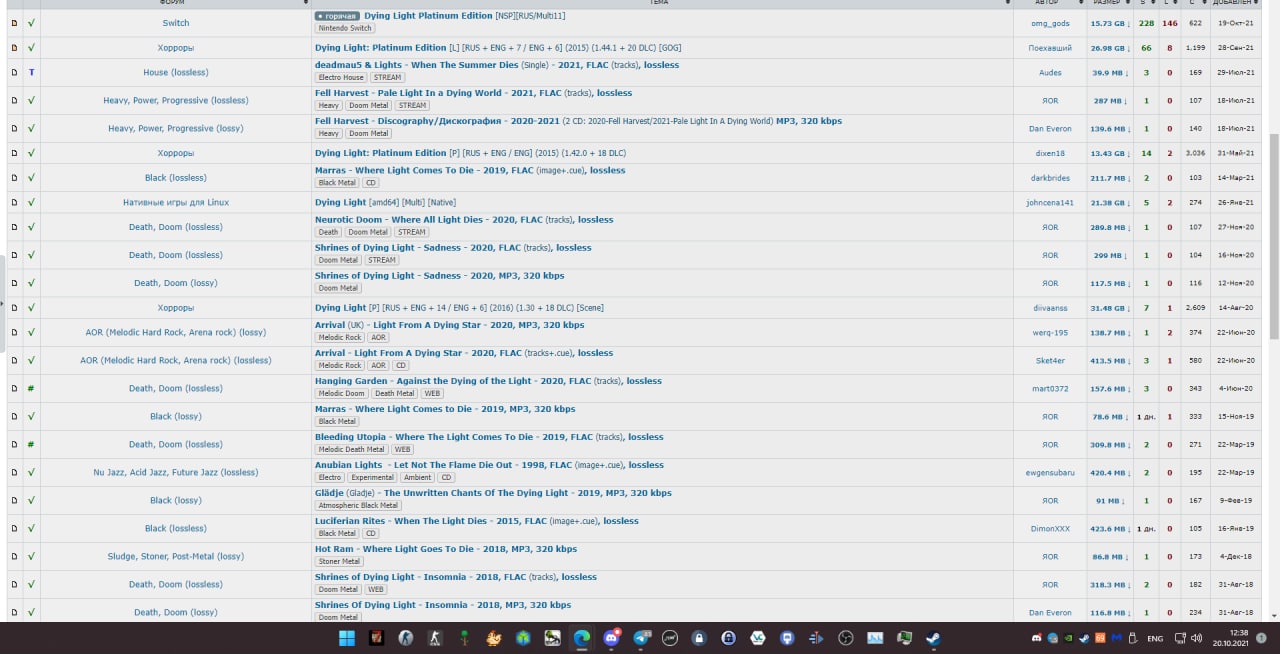Open Telegram from the taskbar

coord(642,638)
